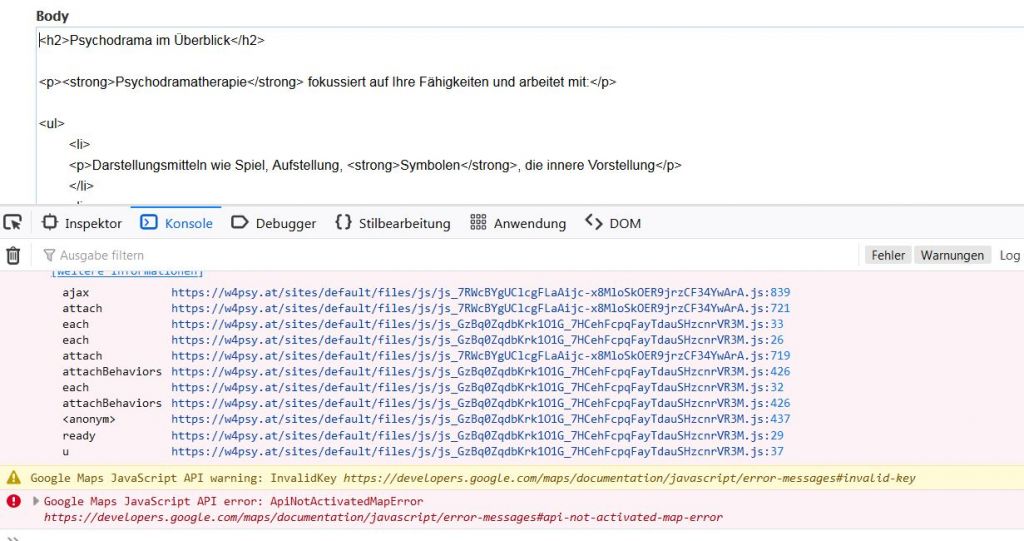Toggle the Warnungen filter button

point(952,255)
